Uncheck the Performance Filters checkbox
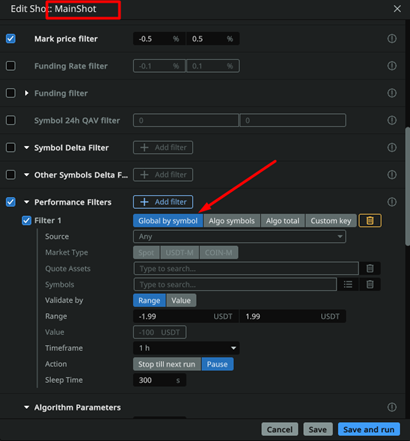Viewport: 410px width, 441px height. [x=11, y=202]
